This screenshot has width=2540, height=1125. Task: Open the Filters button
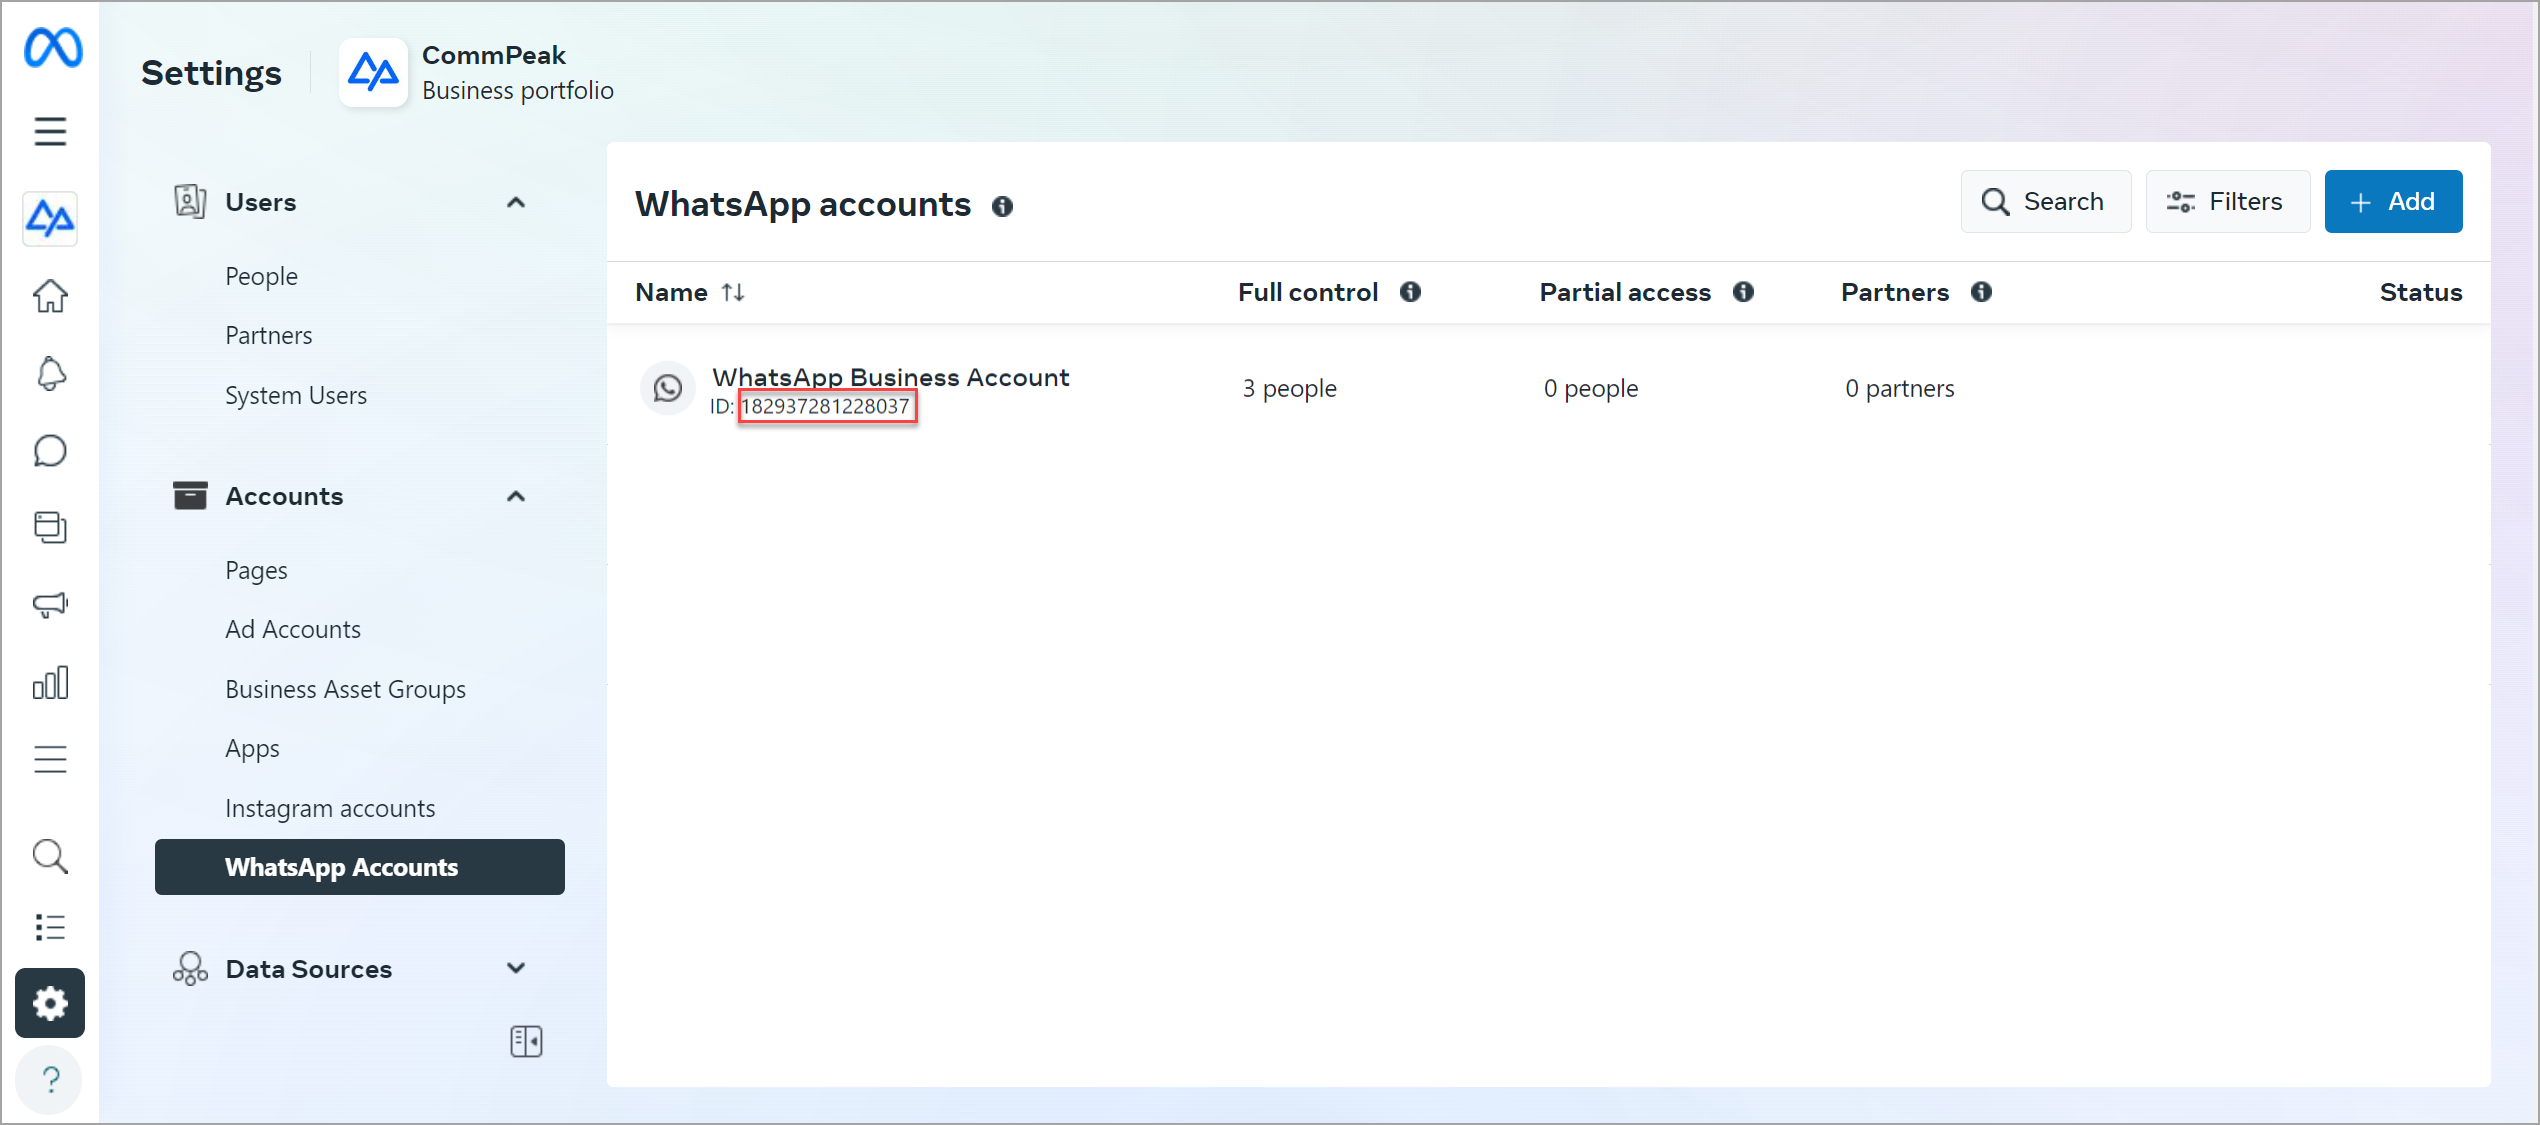point(2228,202)
